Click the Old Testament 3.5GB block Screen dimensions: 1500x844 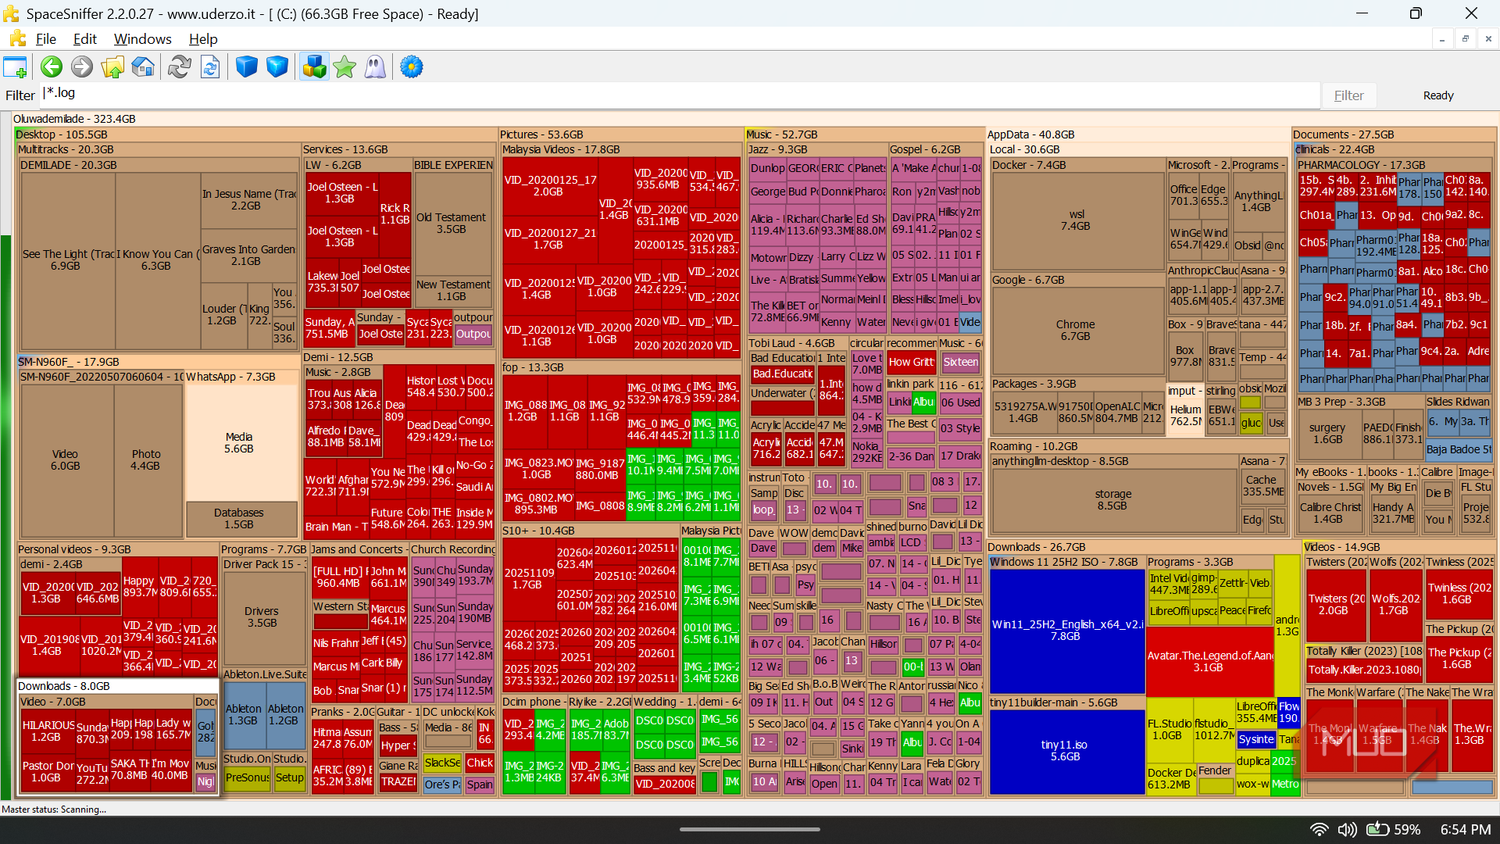[451, 223]
